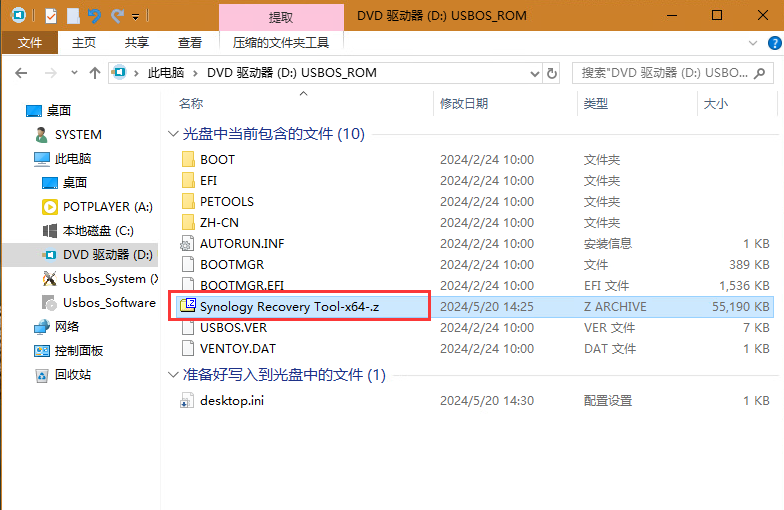Switch to the 主页 ribbon tab
Image resolution: width=784 pixels, height=510 pixels.
click(x=84, y=42)
